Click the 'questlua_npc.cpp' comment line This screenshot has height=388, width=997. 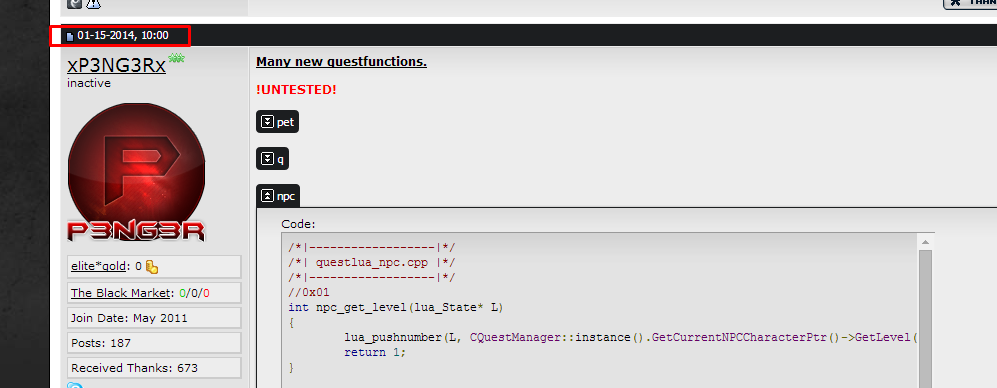point(372,262)
